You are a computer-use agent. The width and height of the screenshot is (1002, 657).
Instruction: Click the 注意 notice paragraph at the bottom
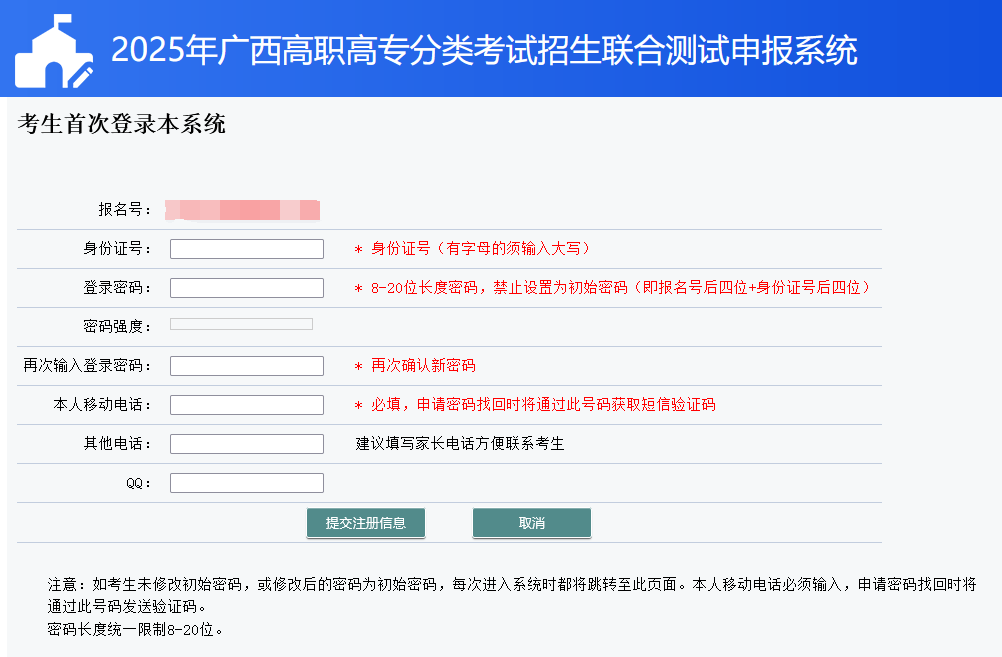coord(511,594)
